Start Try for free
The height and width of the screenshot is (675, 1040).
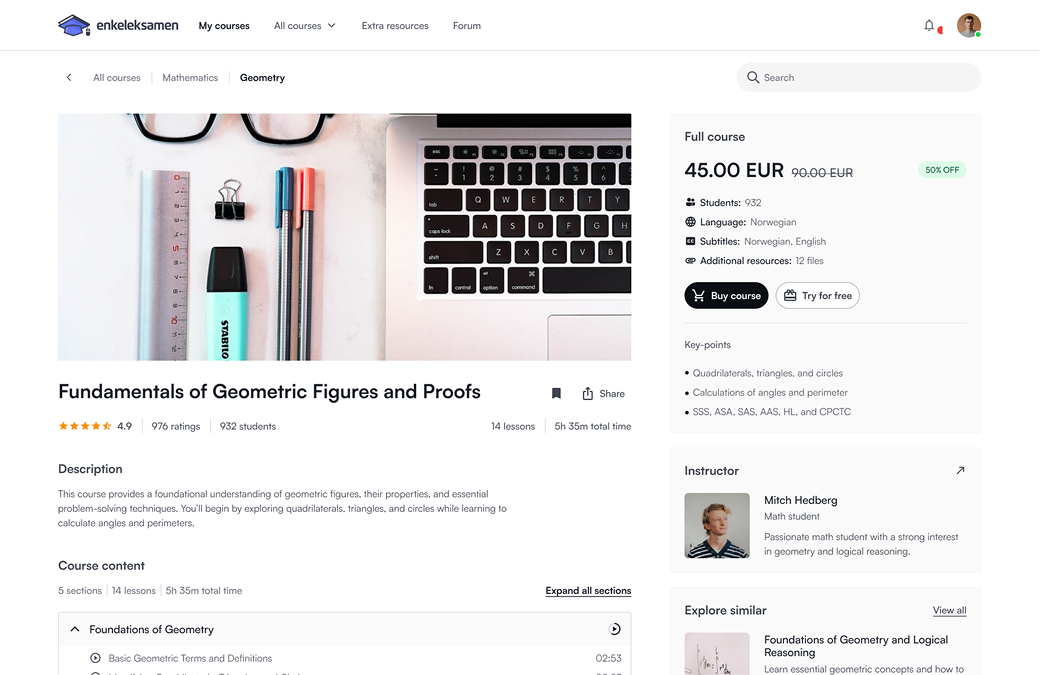point(817,296)
